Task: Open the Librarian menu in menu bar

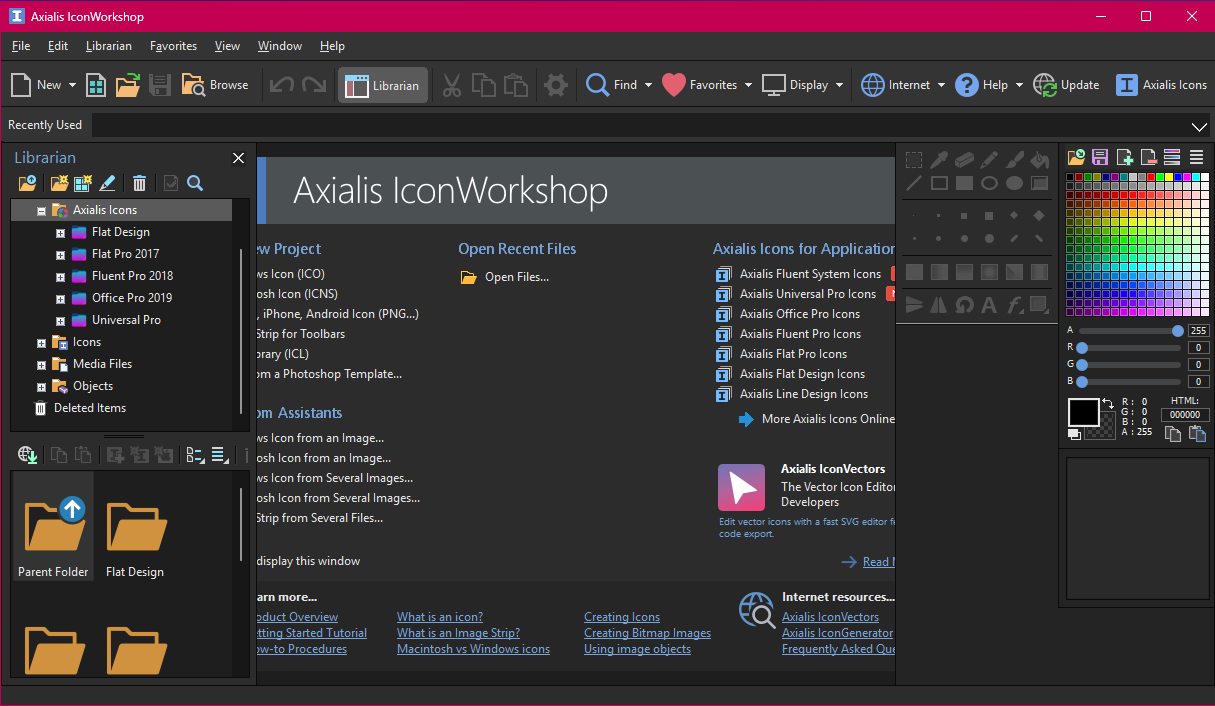Action: click(108, 46)
